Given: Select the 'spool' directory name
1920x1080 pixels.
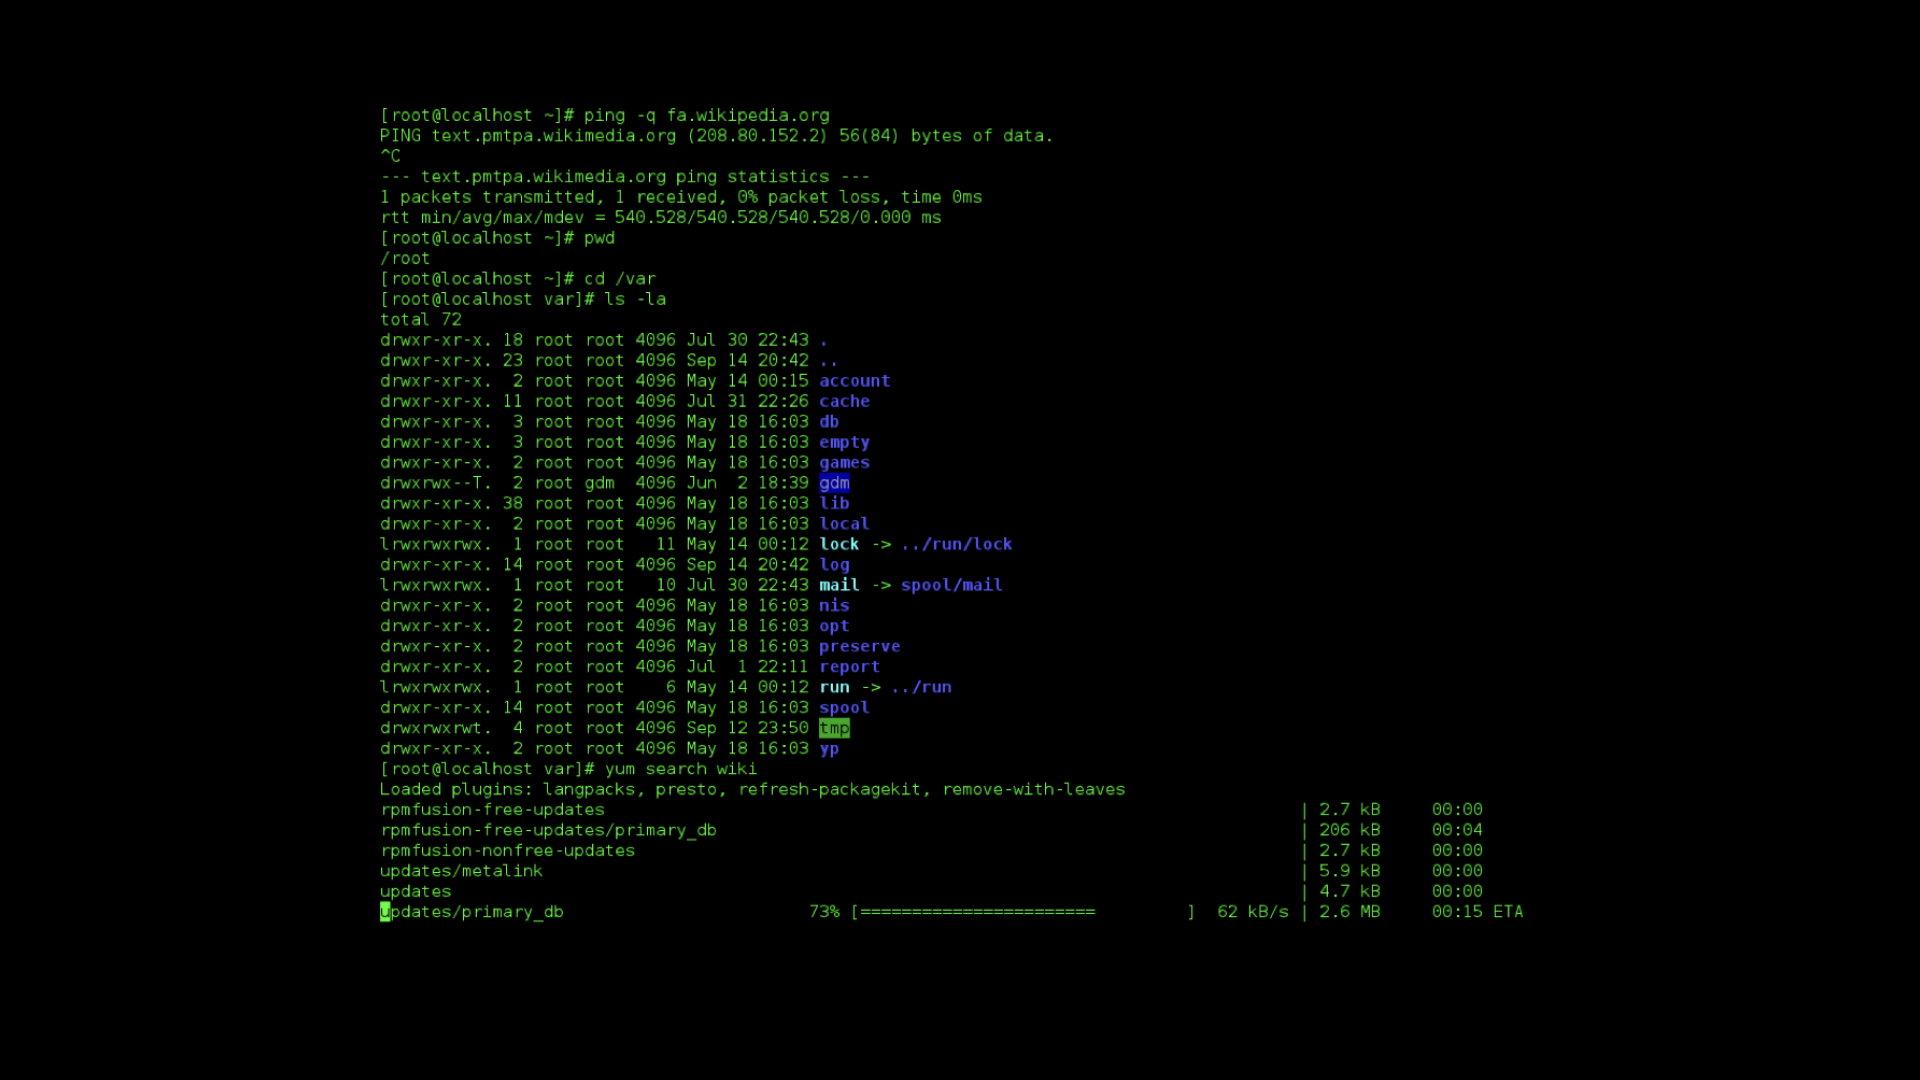Looking at the screenshot, I should (845, 707).
